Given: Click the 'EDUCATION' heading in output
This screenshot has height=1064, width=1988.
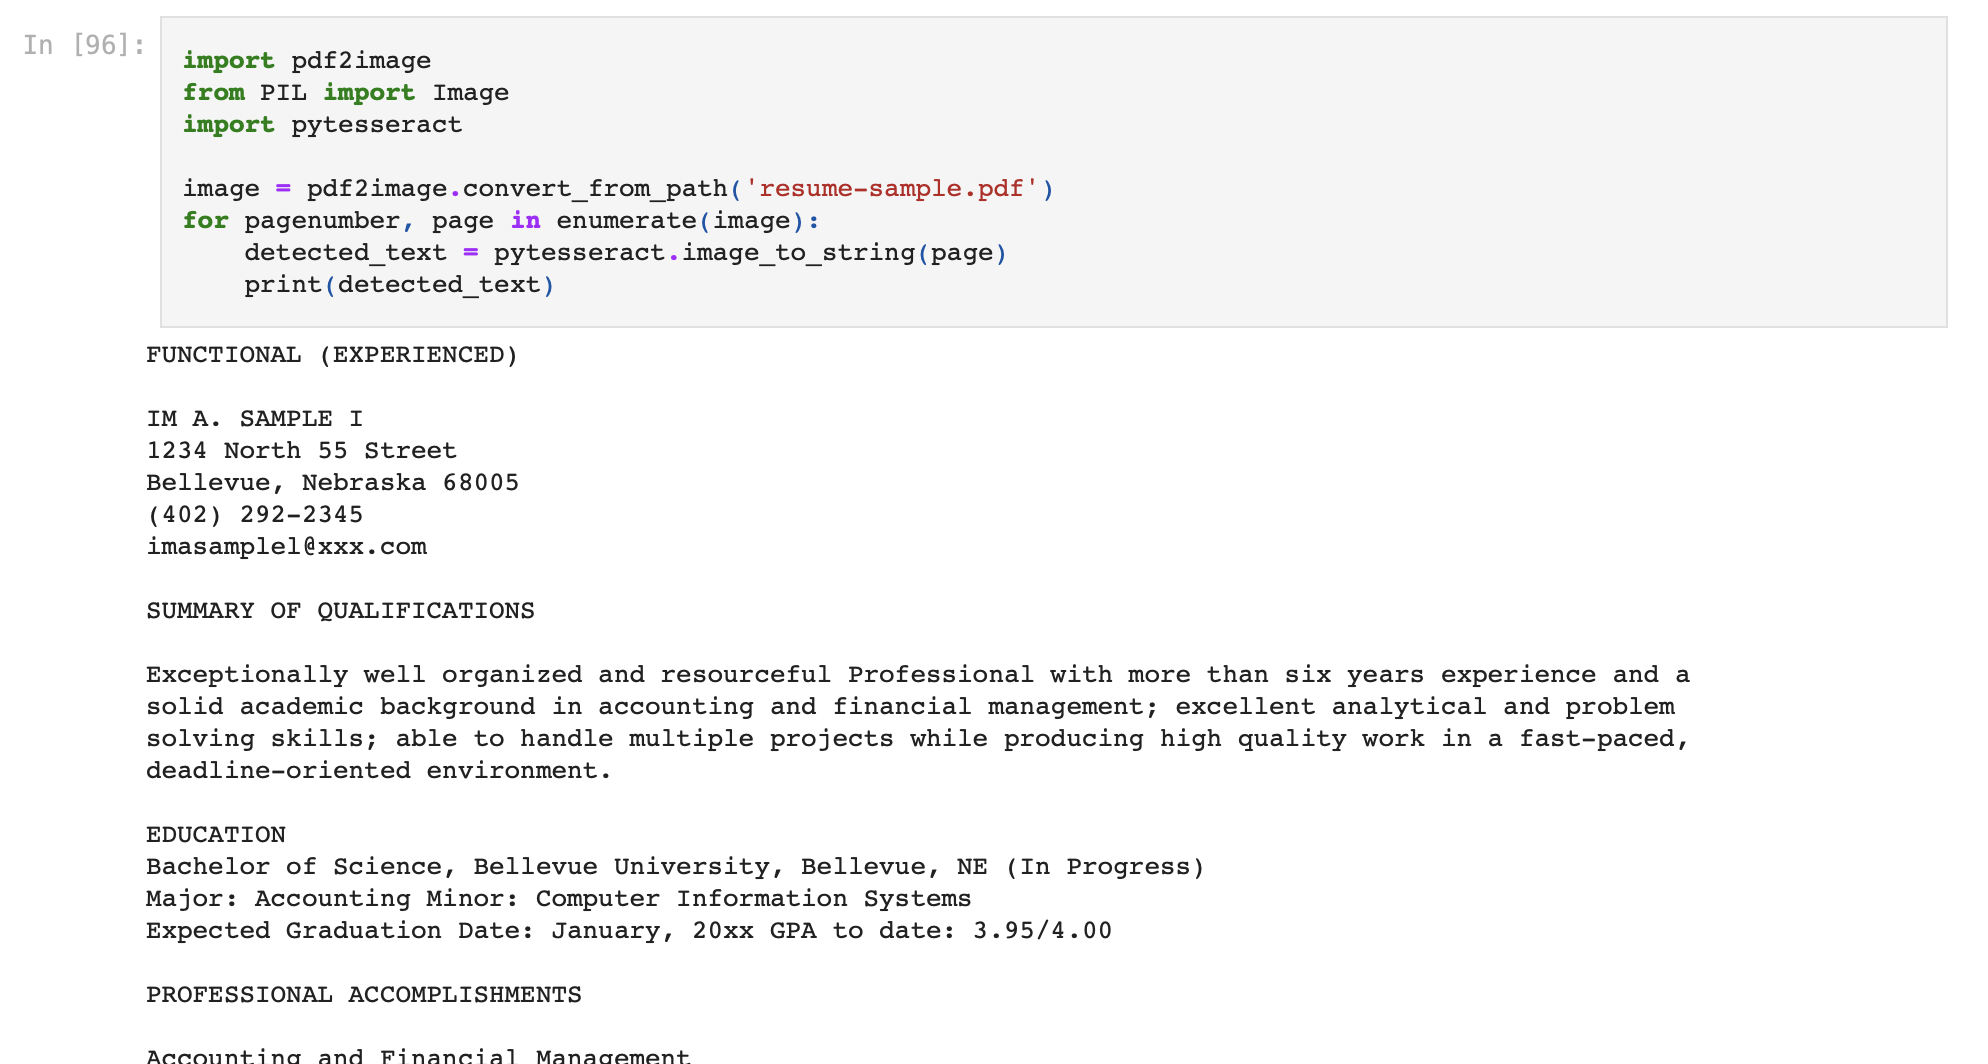Looking at the screenshot, I should click(x=216, y=835).
